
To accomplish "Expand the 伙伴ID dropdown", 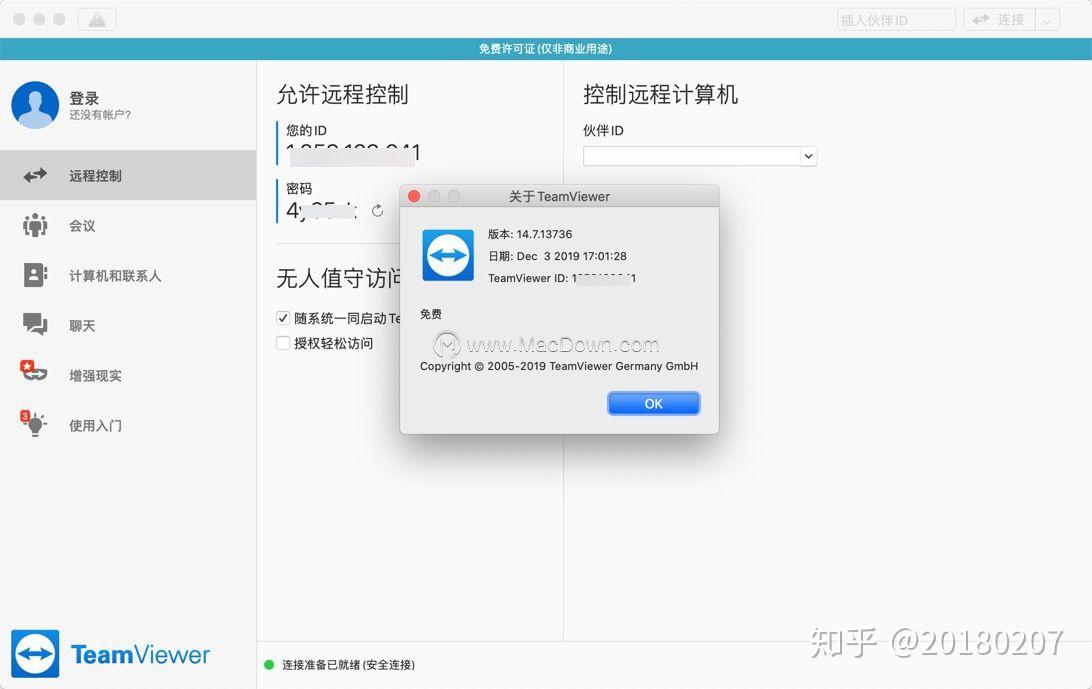I will 808,156.
